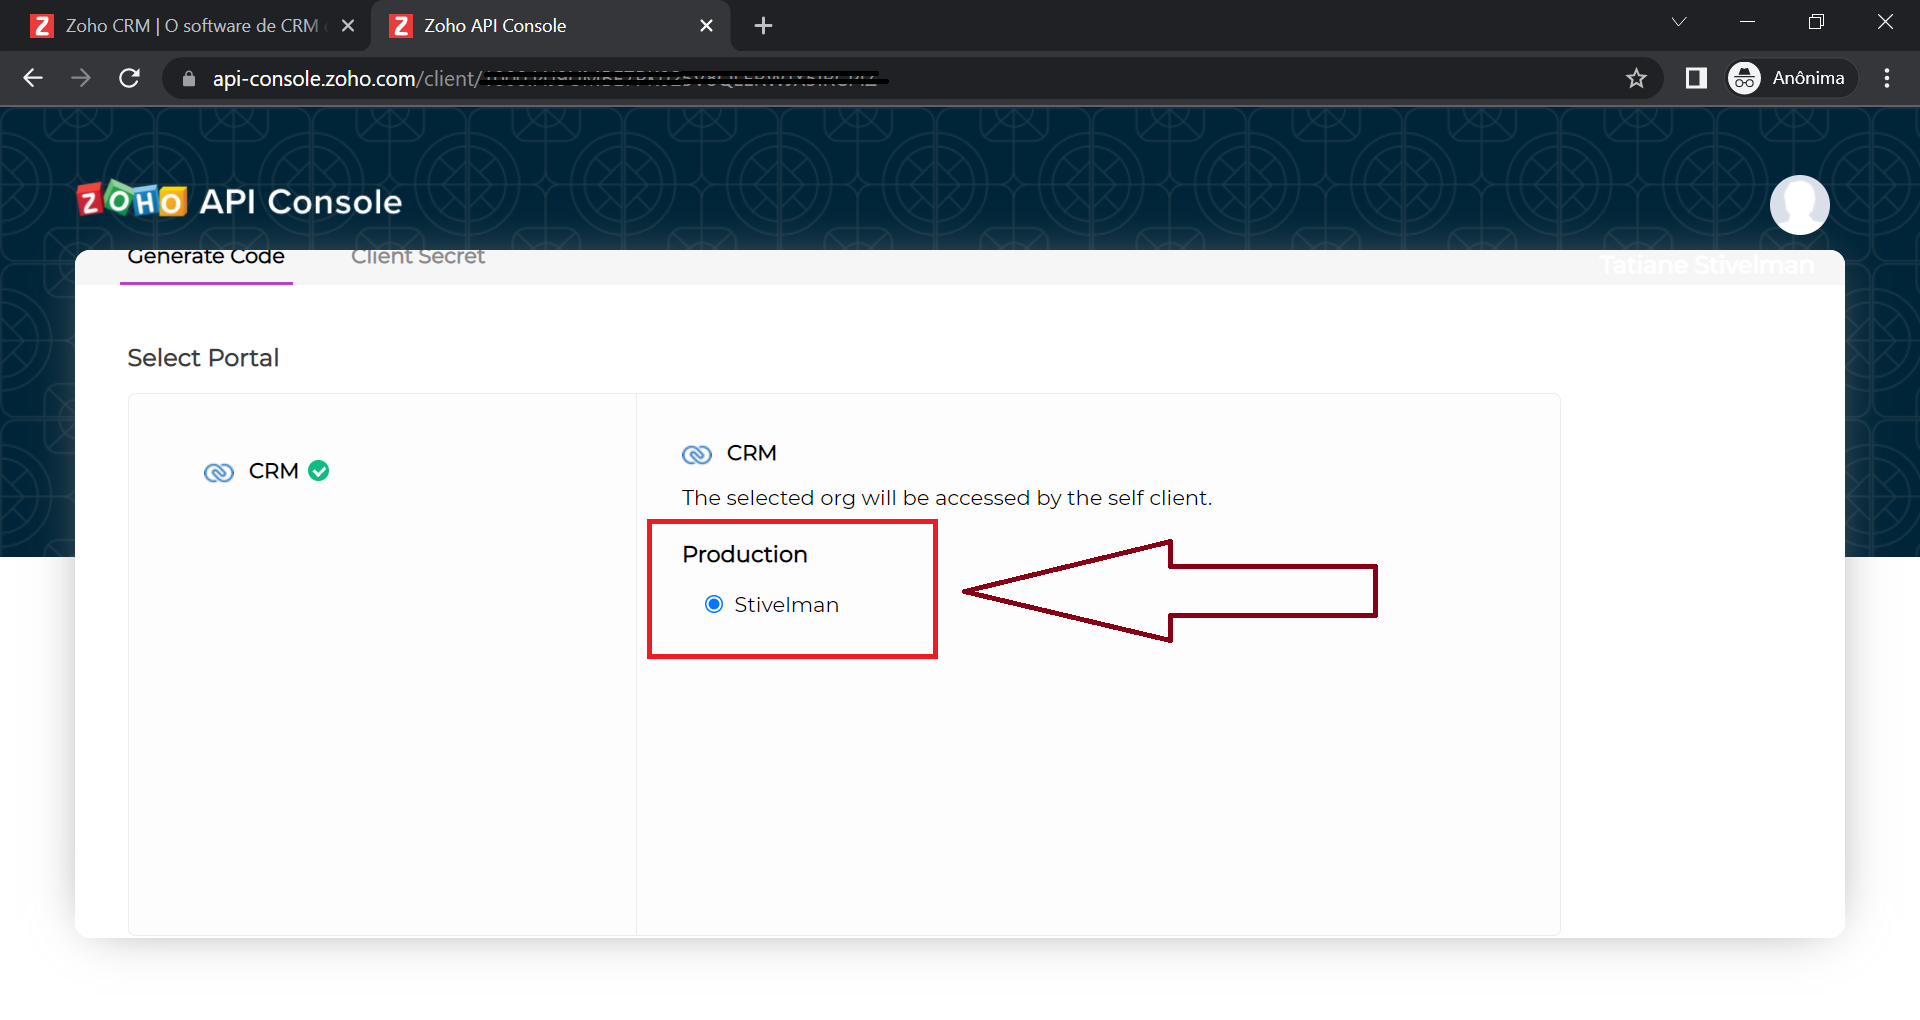Click the Zoho logo in the header
The width and height of the screenshot is (1920, 1020).
point(132,200)
